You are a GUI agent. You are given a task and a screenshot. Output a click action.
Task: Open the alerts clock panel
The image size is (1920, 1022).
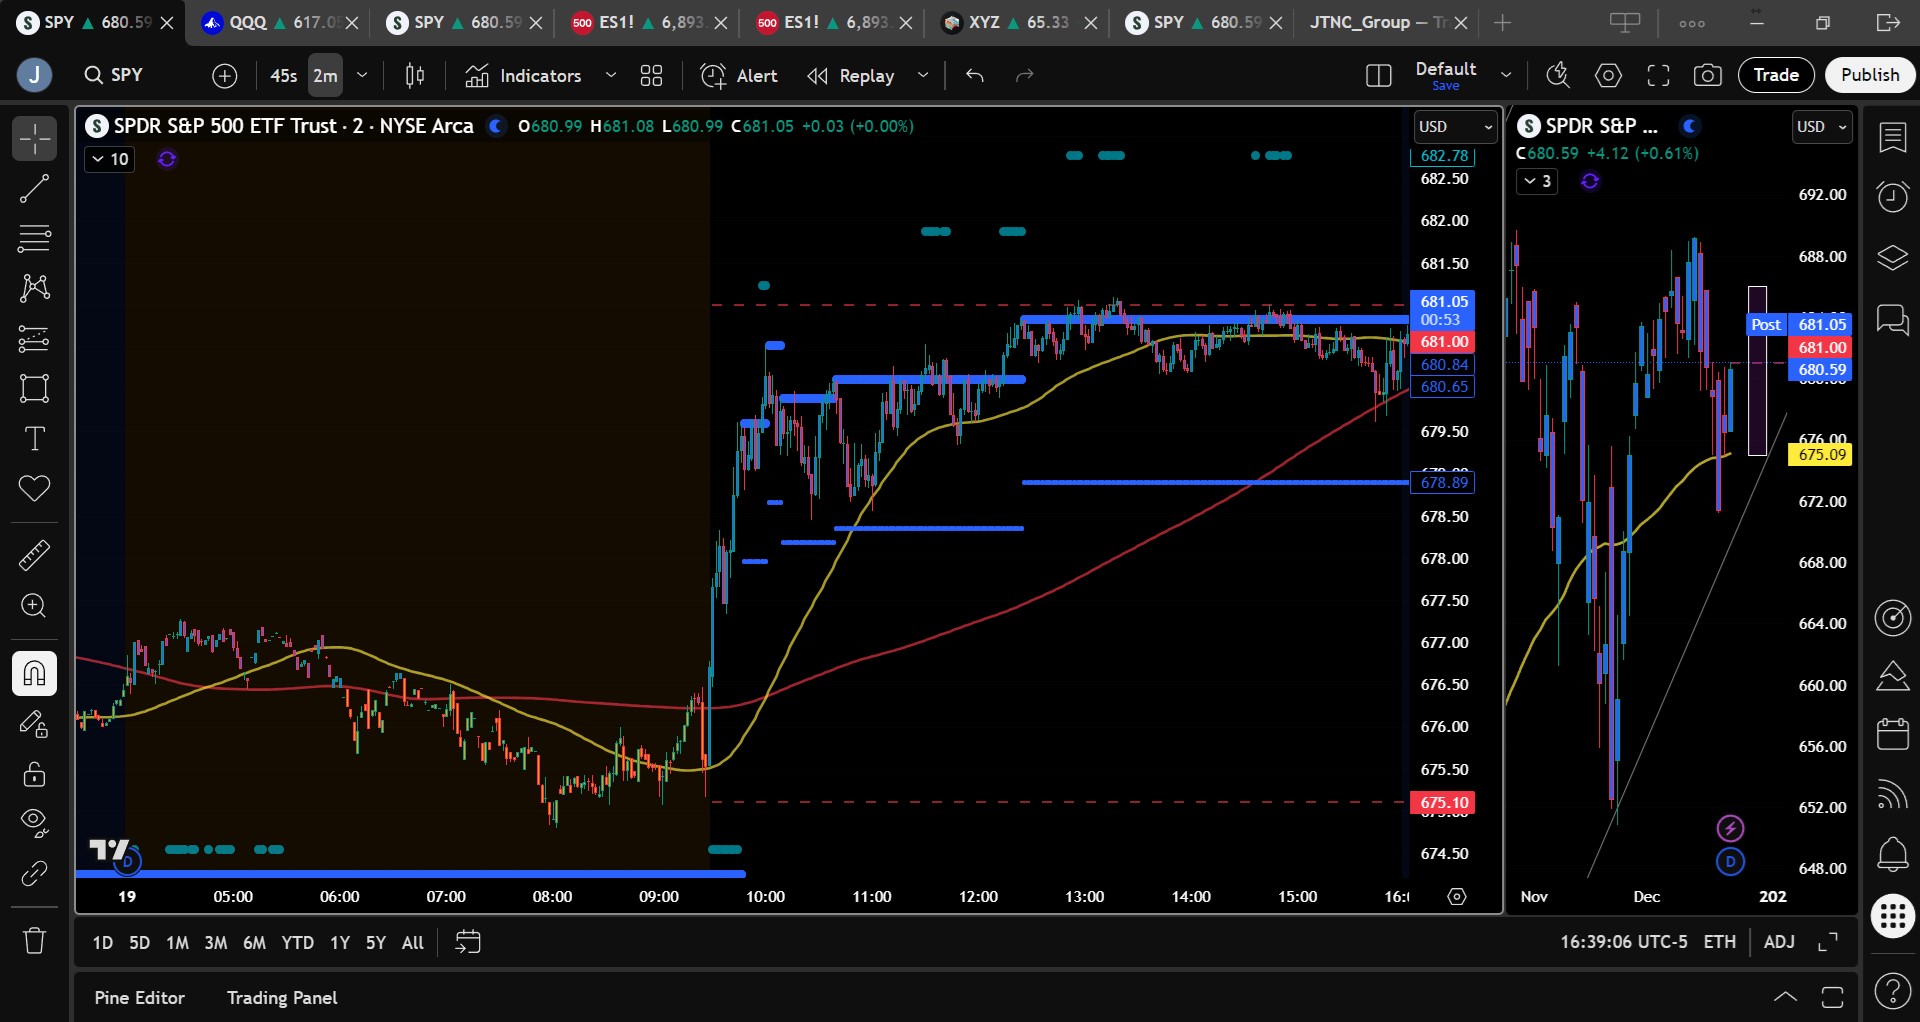pyautogui.click(x=1893, y=197)
